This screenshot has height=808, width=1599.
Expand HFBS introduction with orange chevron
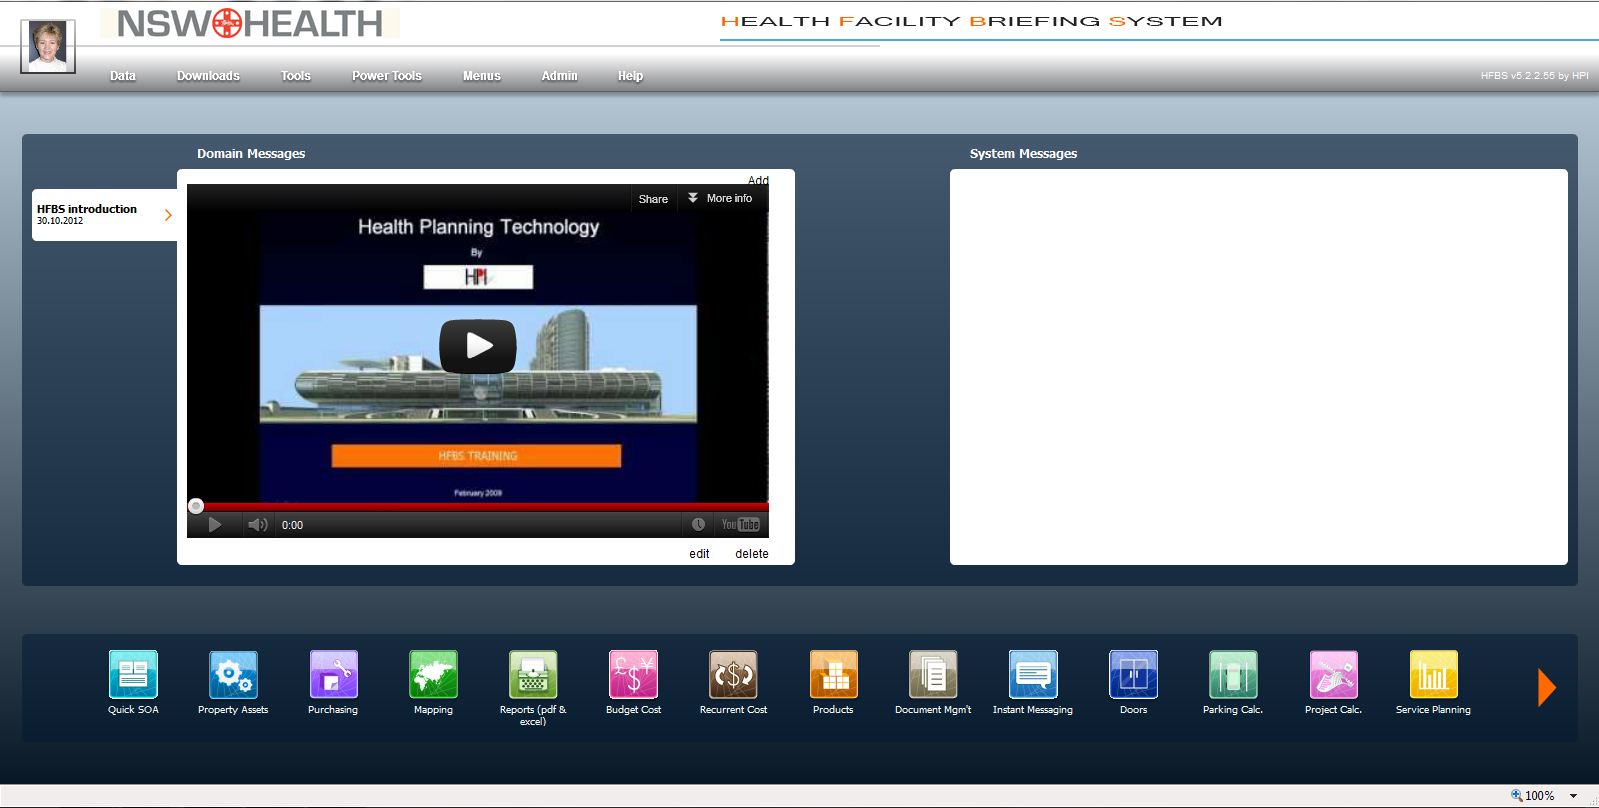tap(168, 215)
